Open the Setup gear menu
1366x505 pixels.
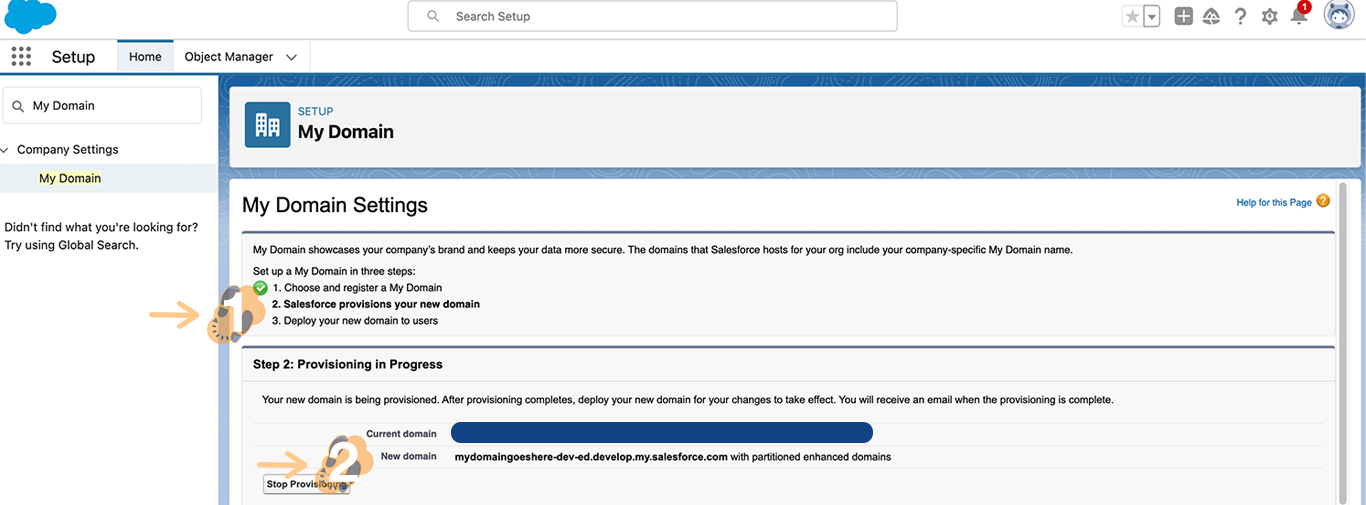click(x=1269, y=16)
